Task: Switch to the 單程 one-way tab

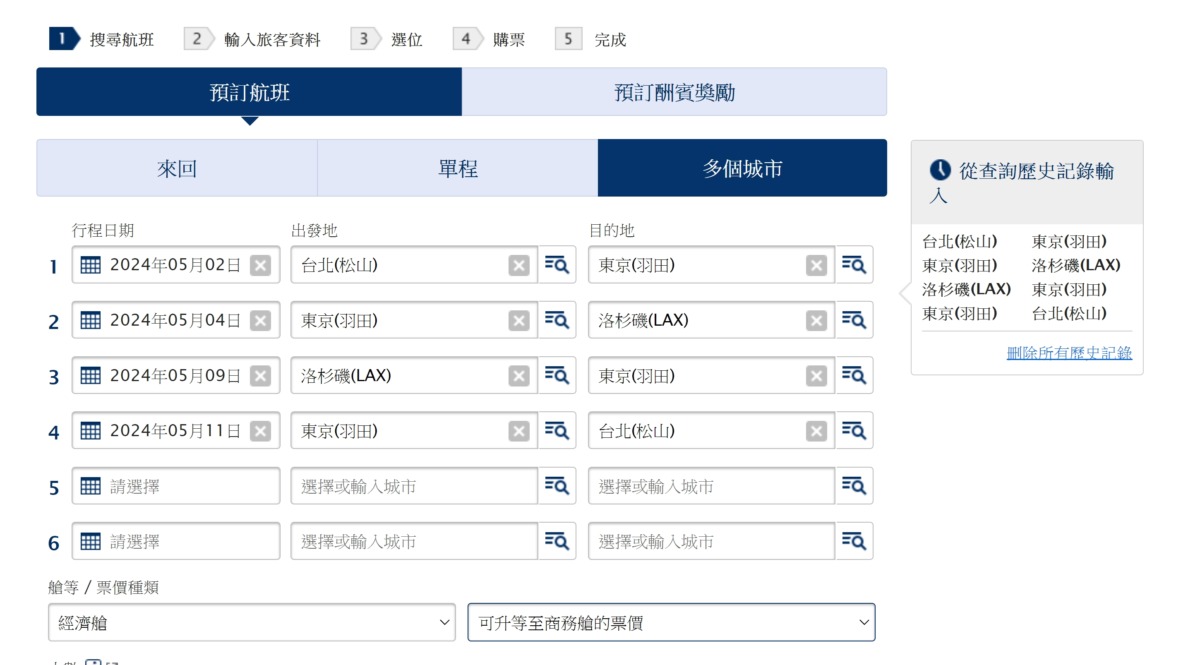Action: point(458,168)
